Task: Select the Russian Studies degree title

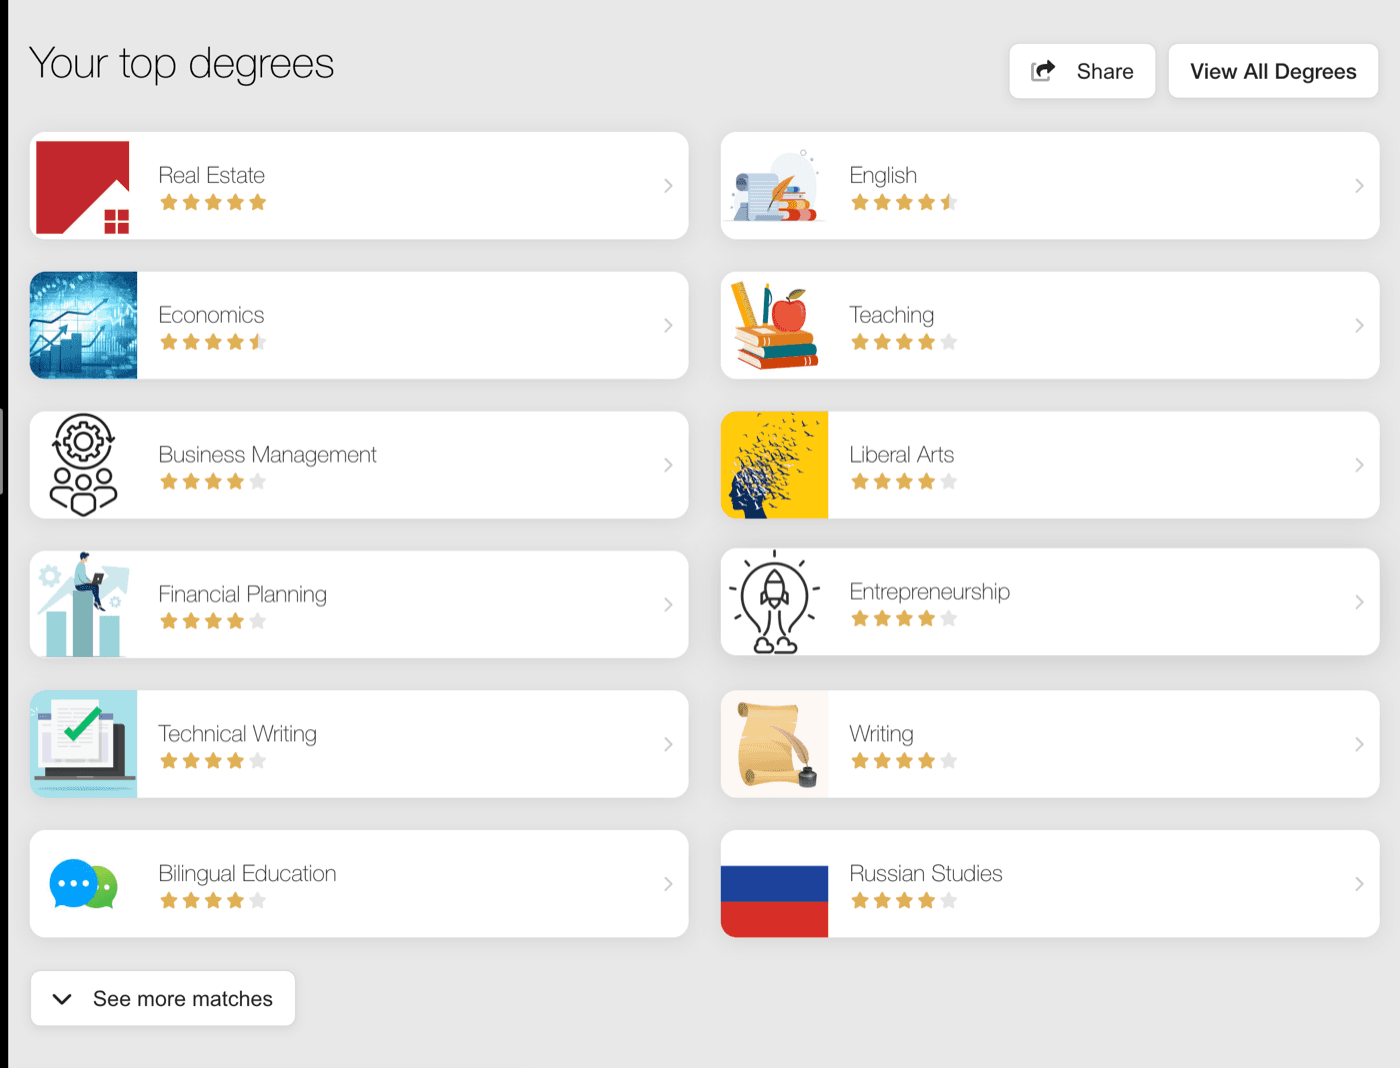Action: (925, 873)
